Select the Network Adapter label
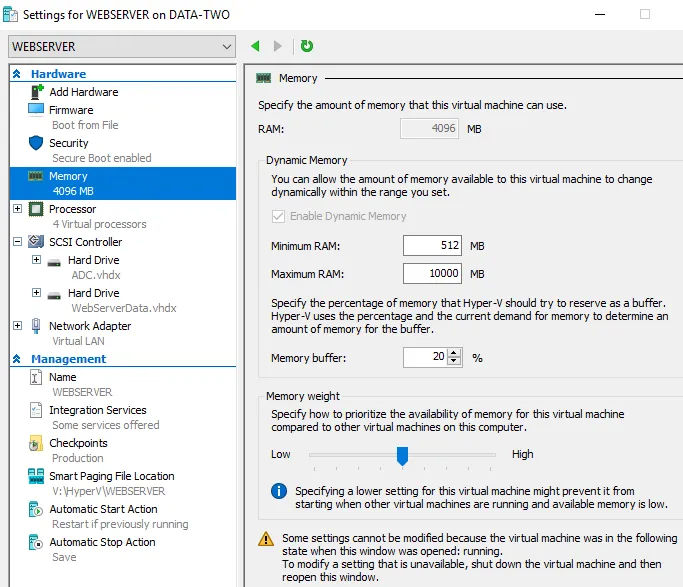 pyautogui.click(x=90, y=326)
